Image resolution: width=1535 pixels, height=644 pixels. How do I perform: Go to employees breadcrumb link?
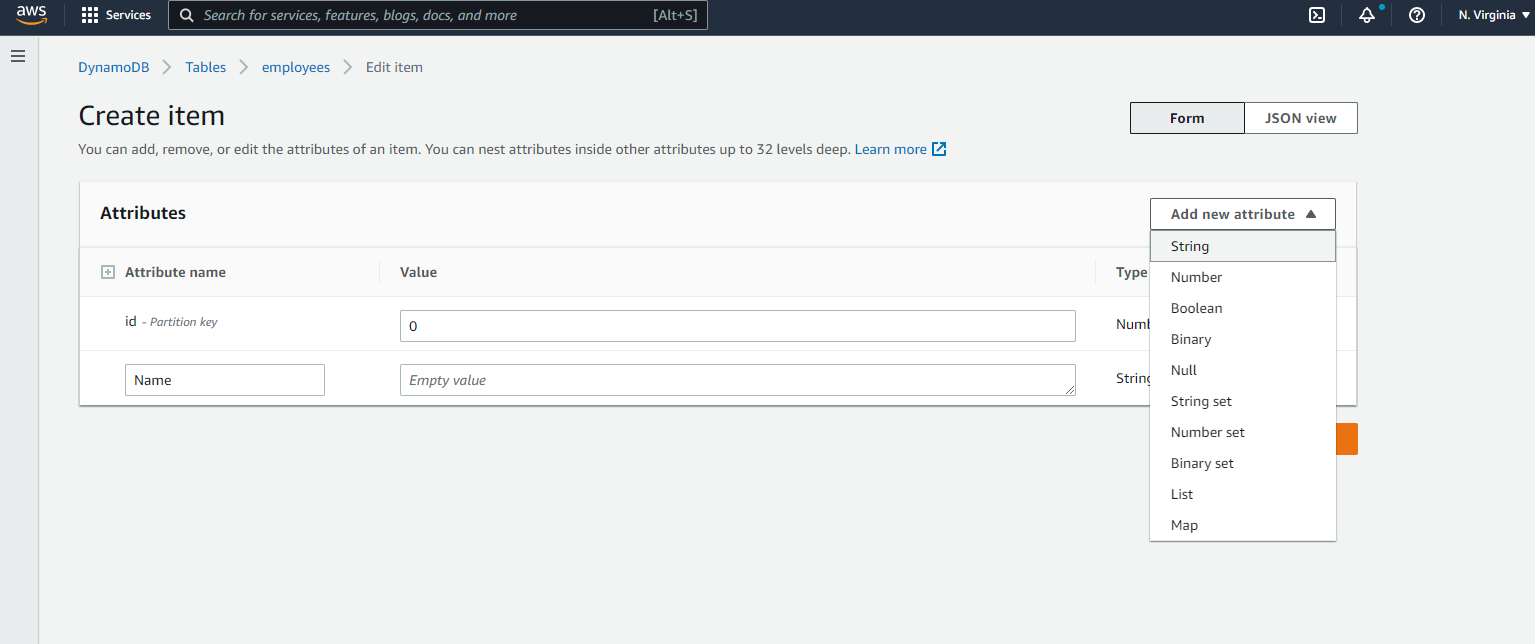[296, 67]
